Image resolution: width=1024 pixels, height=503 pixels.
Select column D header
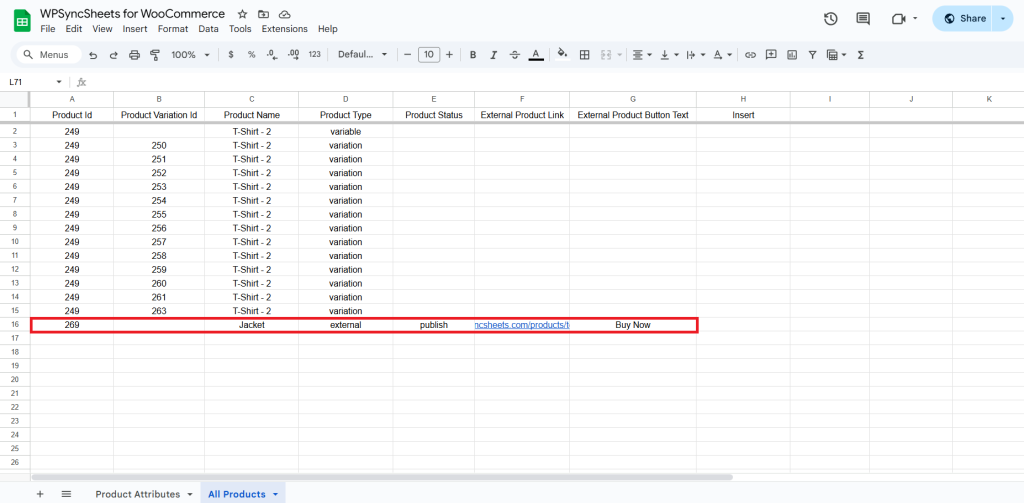pos(345,99)
